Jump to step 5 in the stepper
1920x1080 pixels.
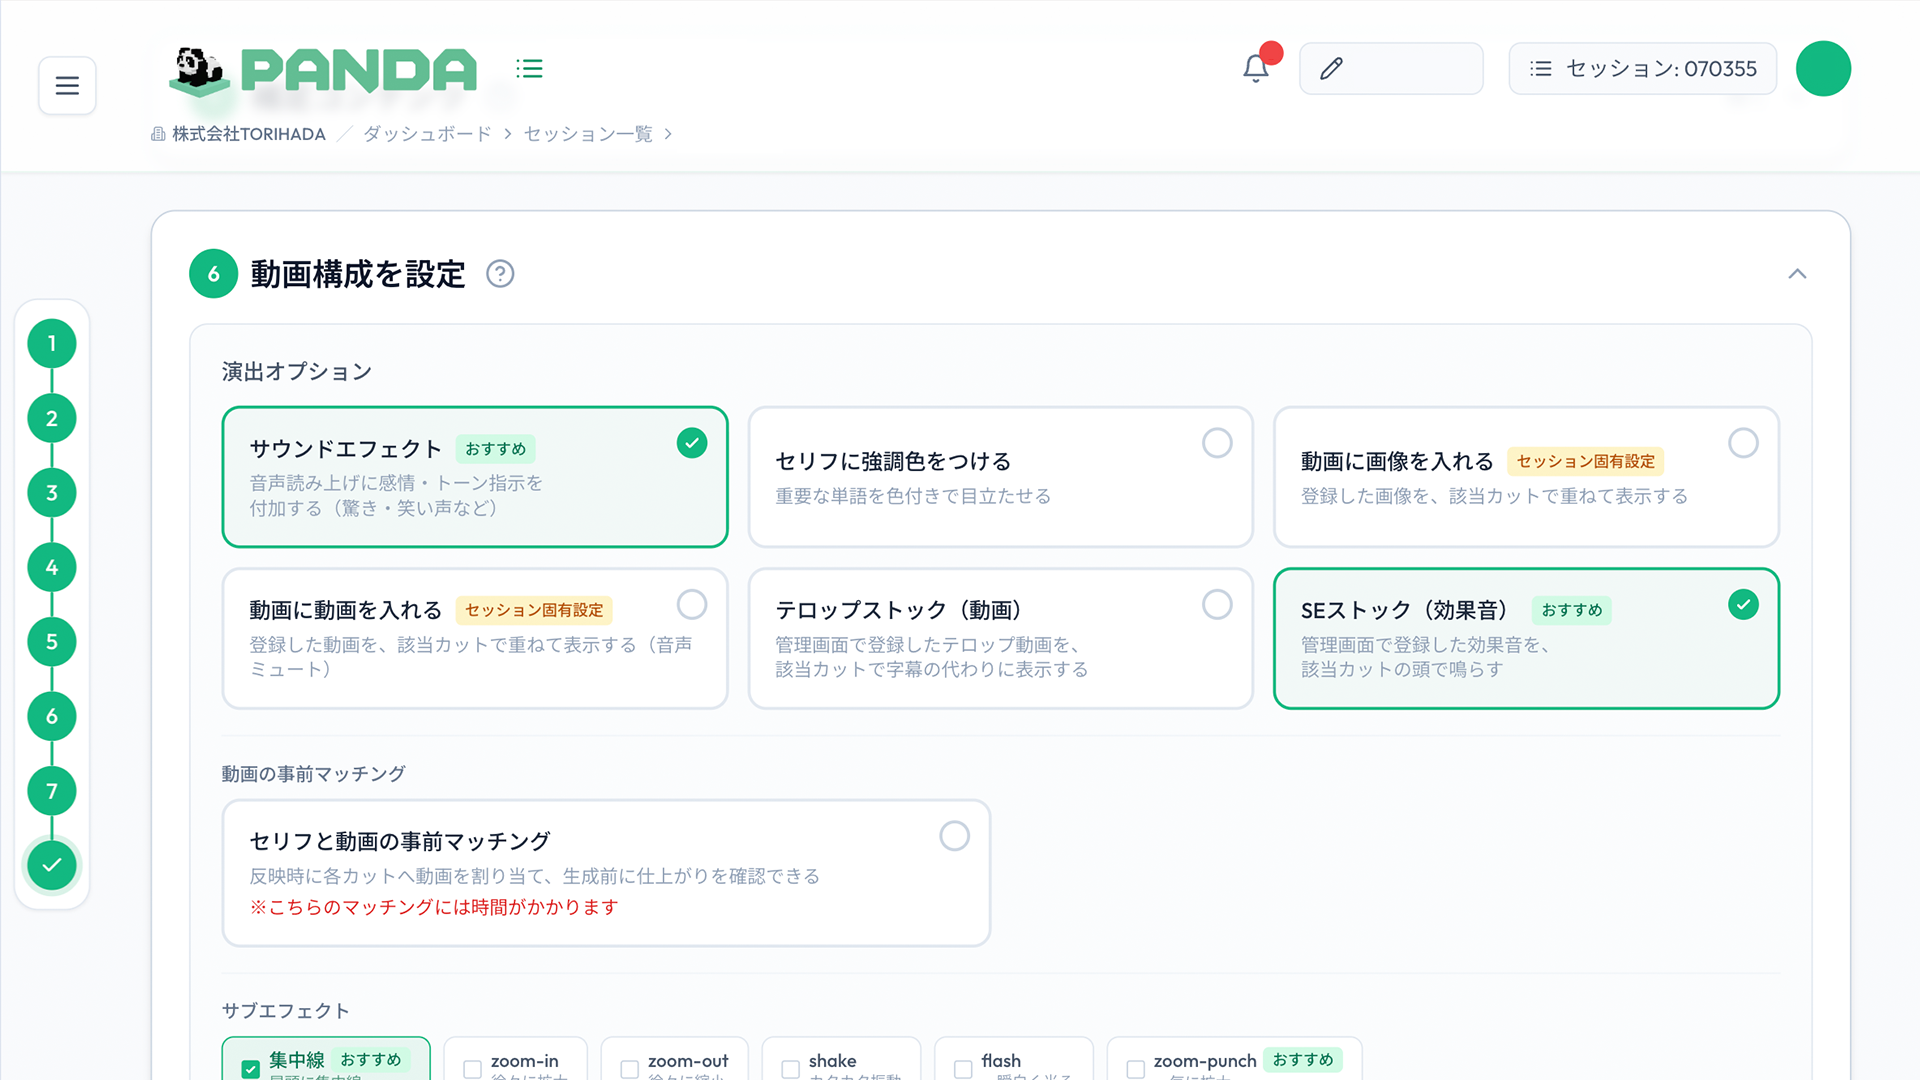(52, 642)
